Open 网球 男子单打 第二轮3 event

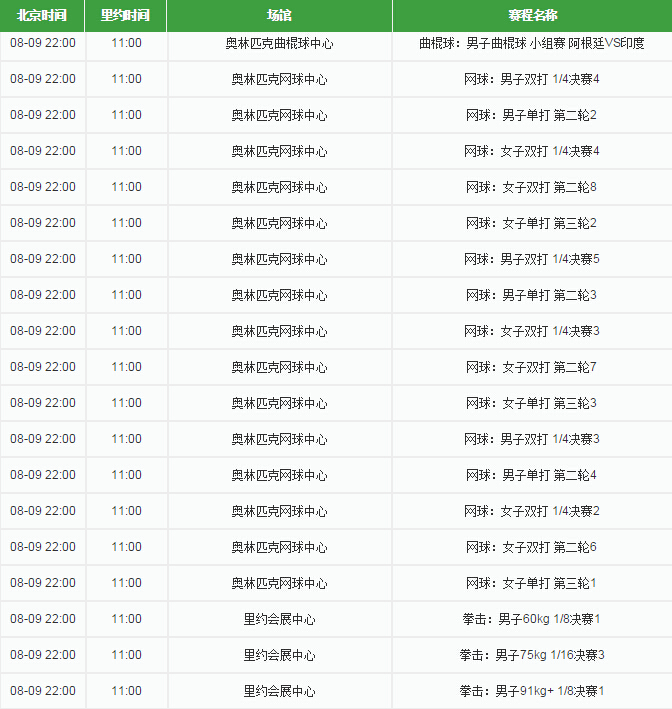(x=532, y=295)
